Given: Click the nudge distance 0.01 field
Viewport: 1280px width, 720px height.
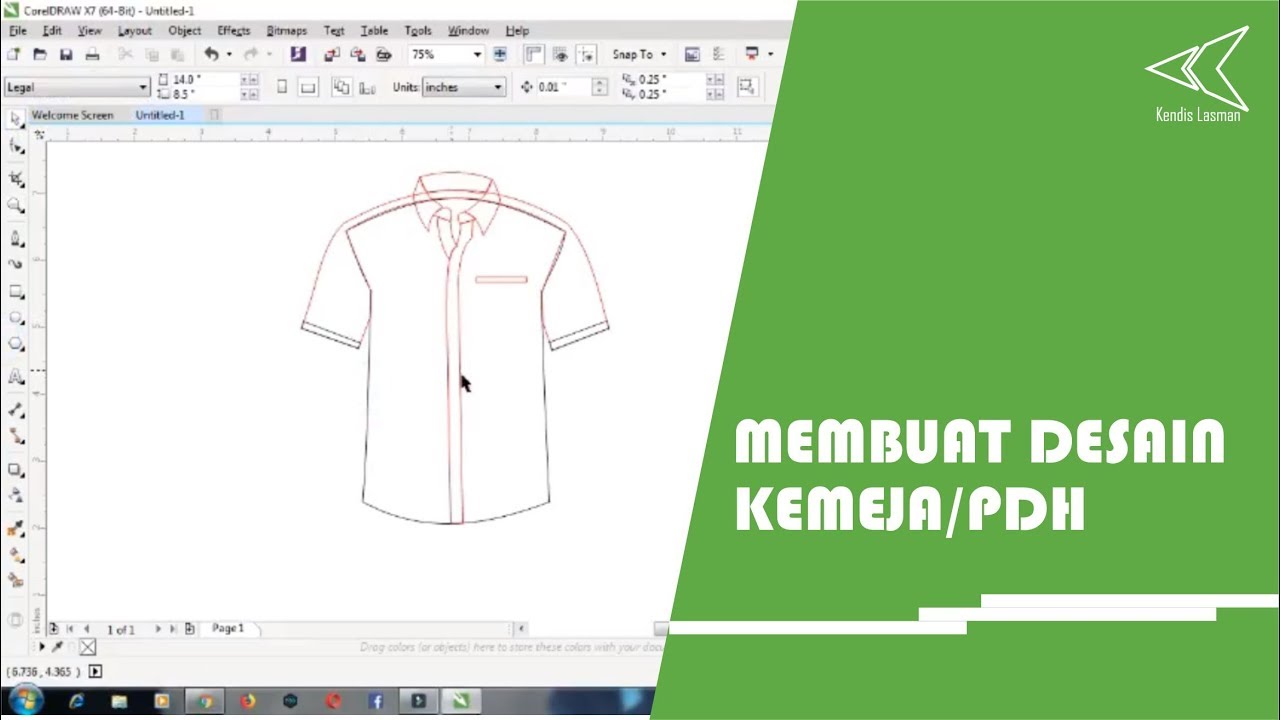Looking at the screenshot, I should tap(564, 87).
